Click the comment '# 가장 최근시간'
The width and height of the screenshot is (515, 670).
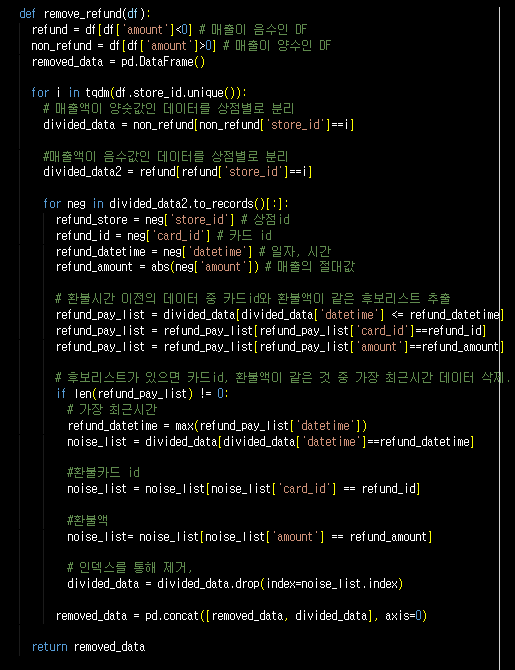tap(112, 409)
